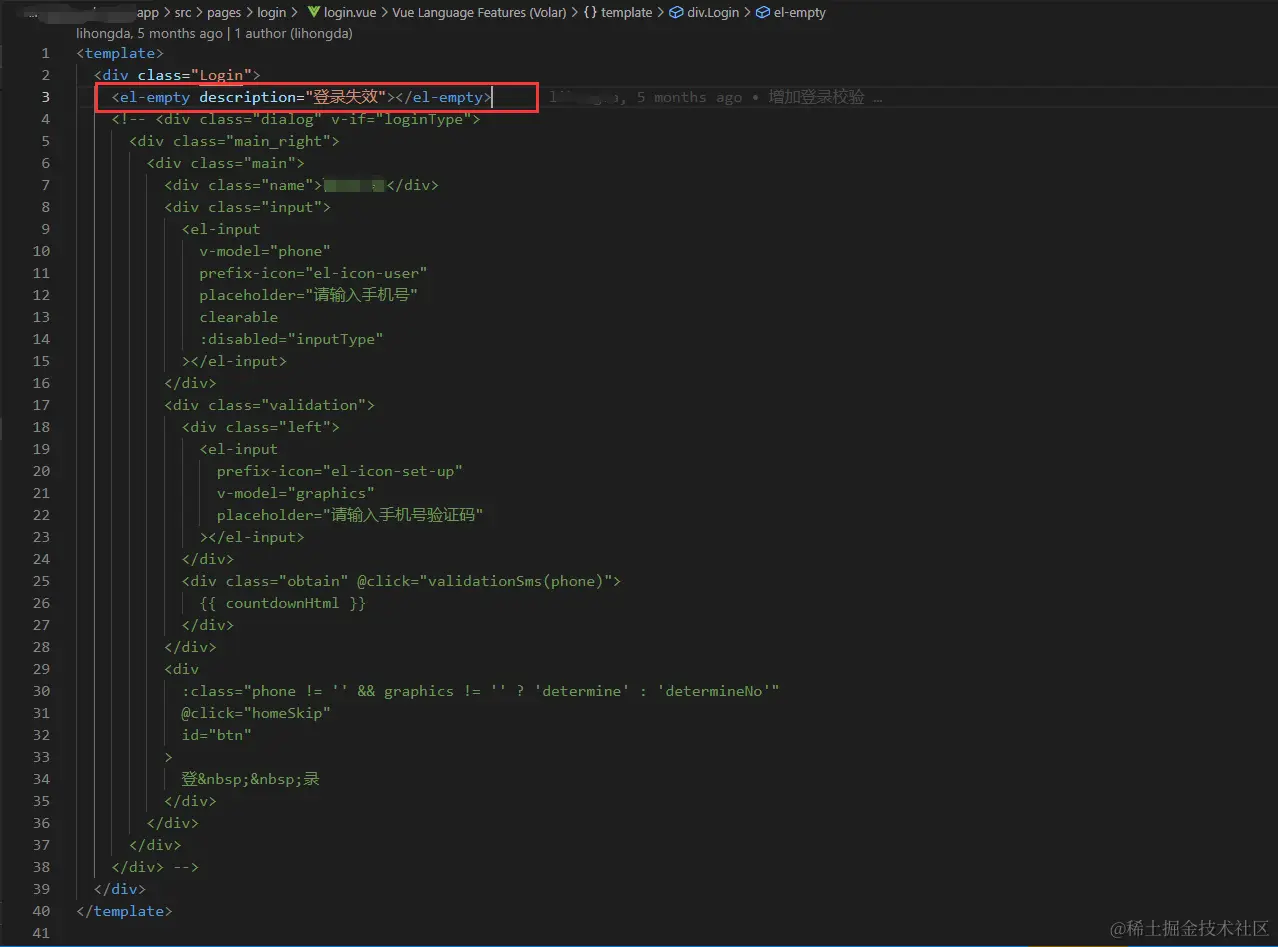The height and width of the screenshot is (947, 1278).
Task: Open the el-empty symbol breadcrumb
Action: click(800, 13)
